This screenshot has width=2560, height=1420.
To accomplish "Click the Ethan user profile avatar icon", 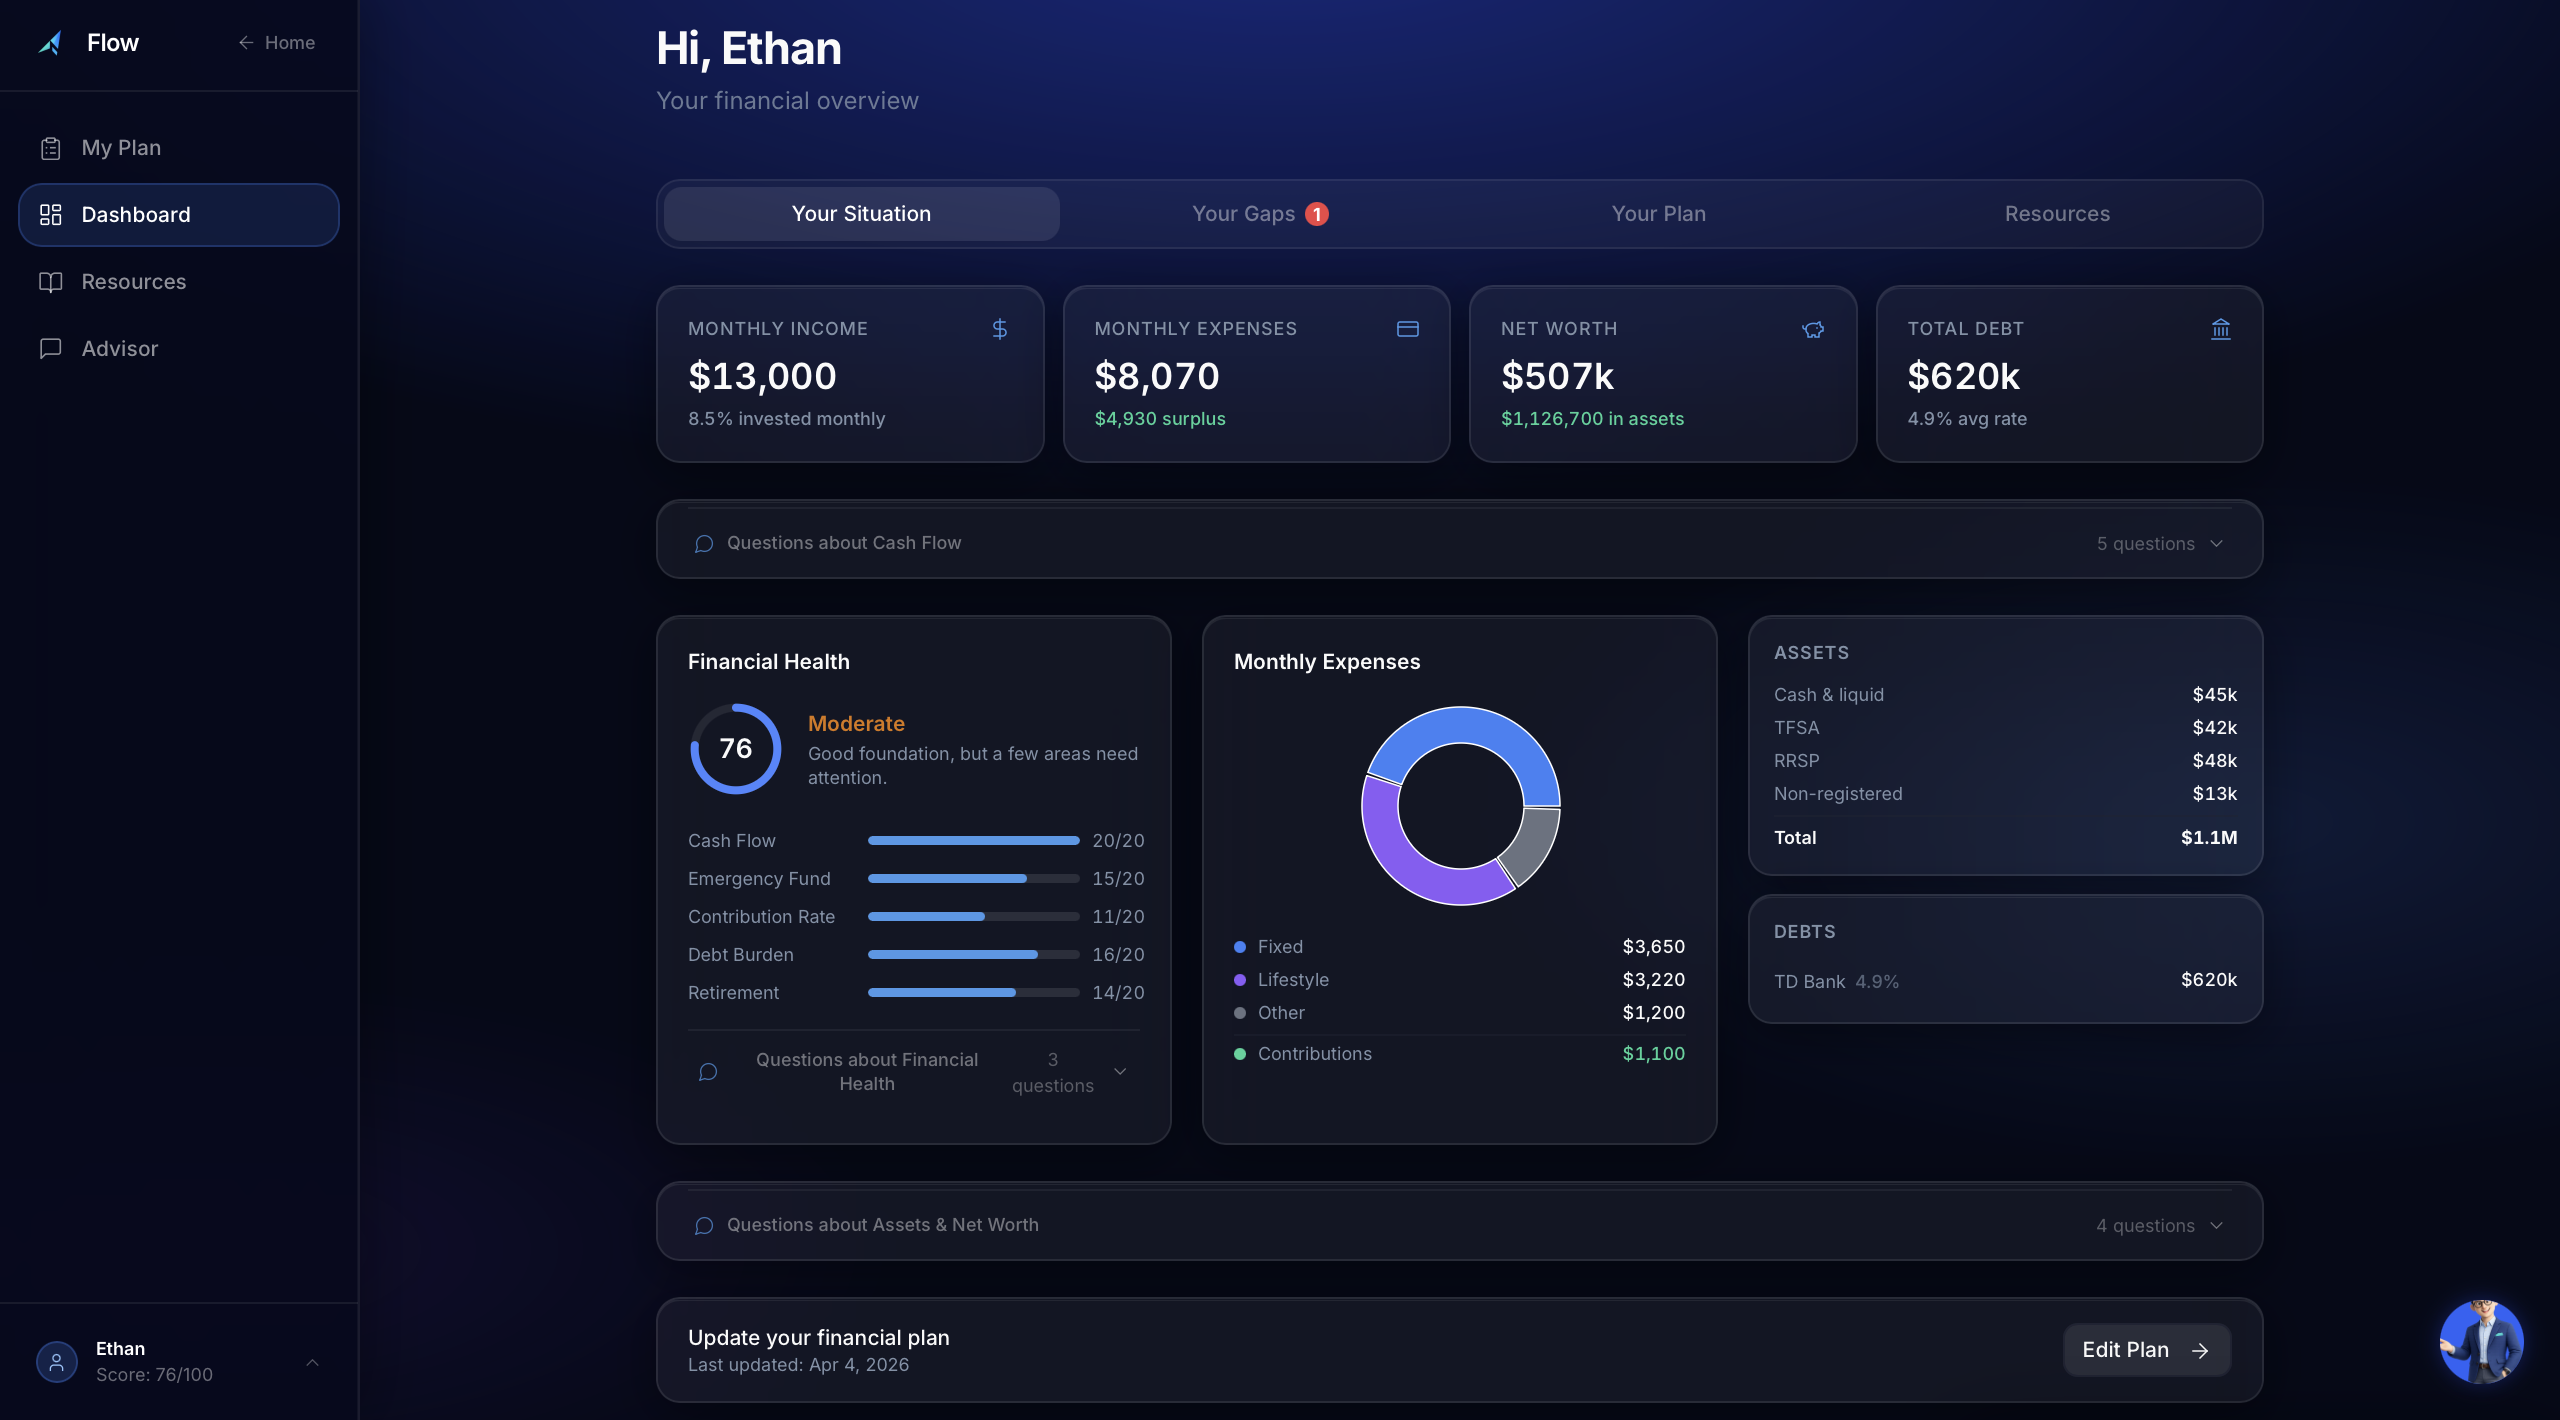I will (57, 1361).
